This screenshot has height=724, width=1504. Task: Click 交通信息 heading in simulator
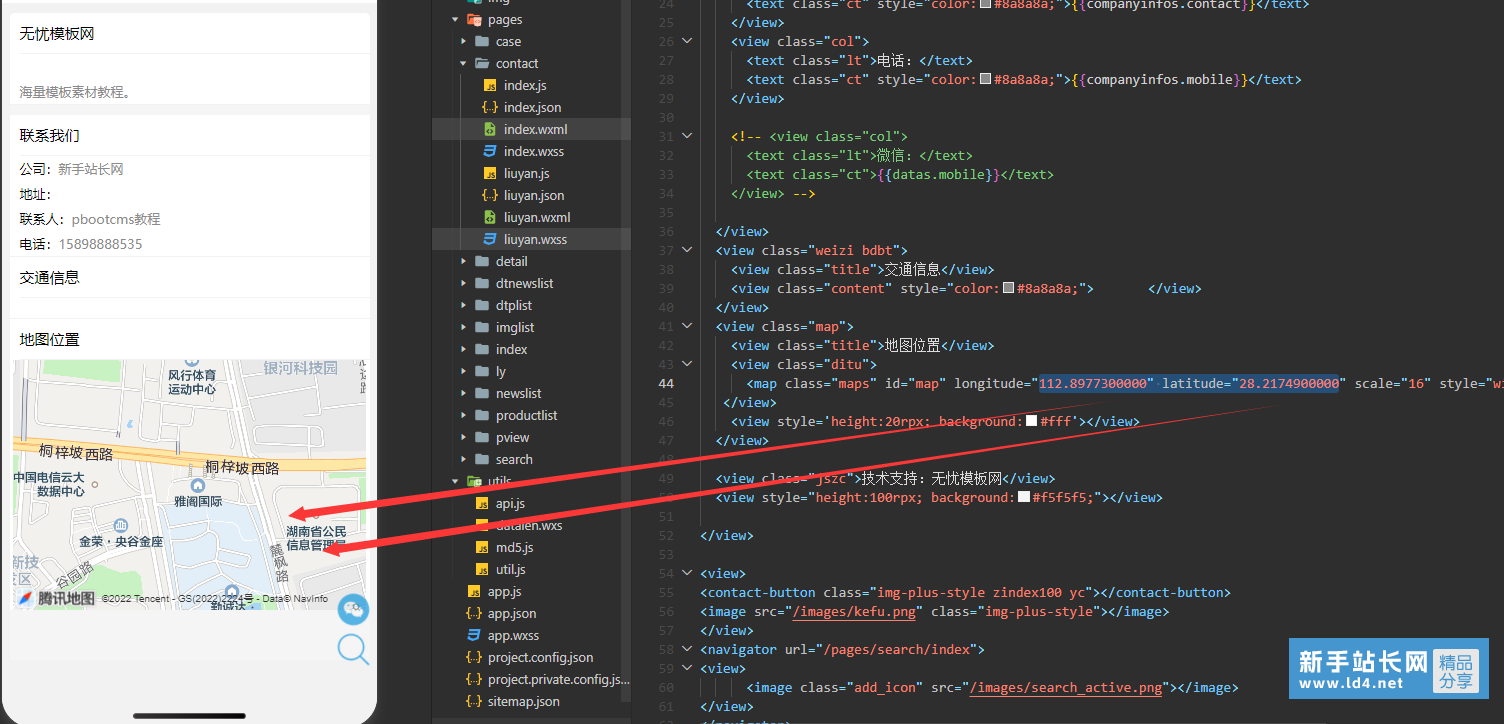pyautogui.click(x=50, y=277)
